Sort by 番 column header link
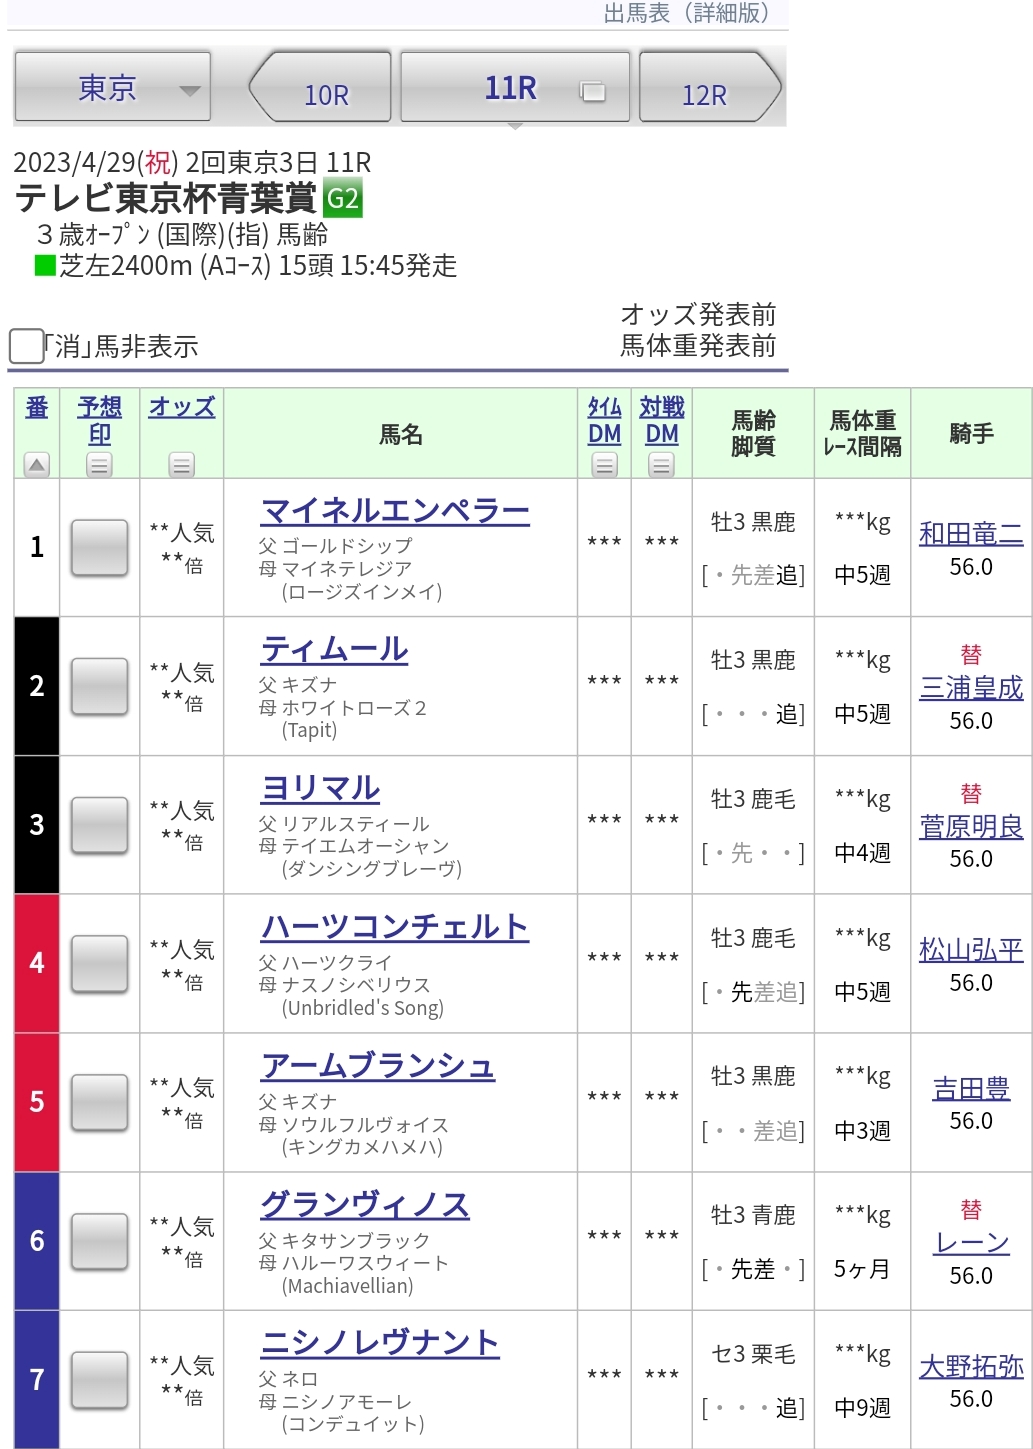This screenshot has width=1033, height=1449. point(37,407)
